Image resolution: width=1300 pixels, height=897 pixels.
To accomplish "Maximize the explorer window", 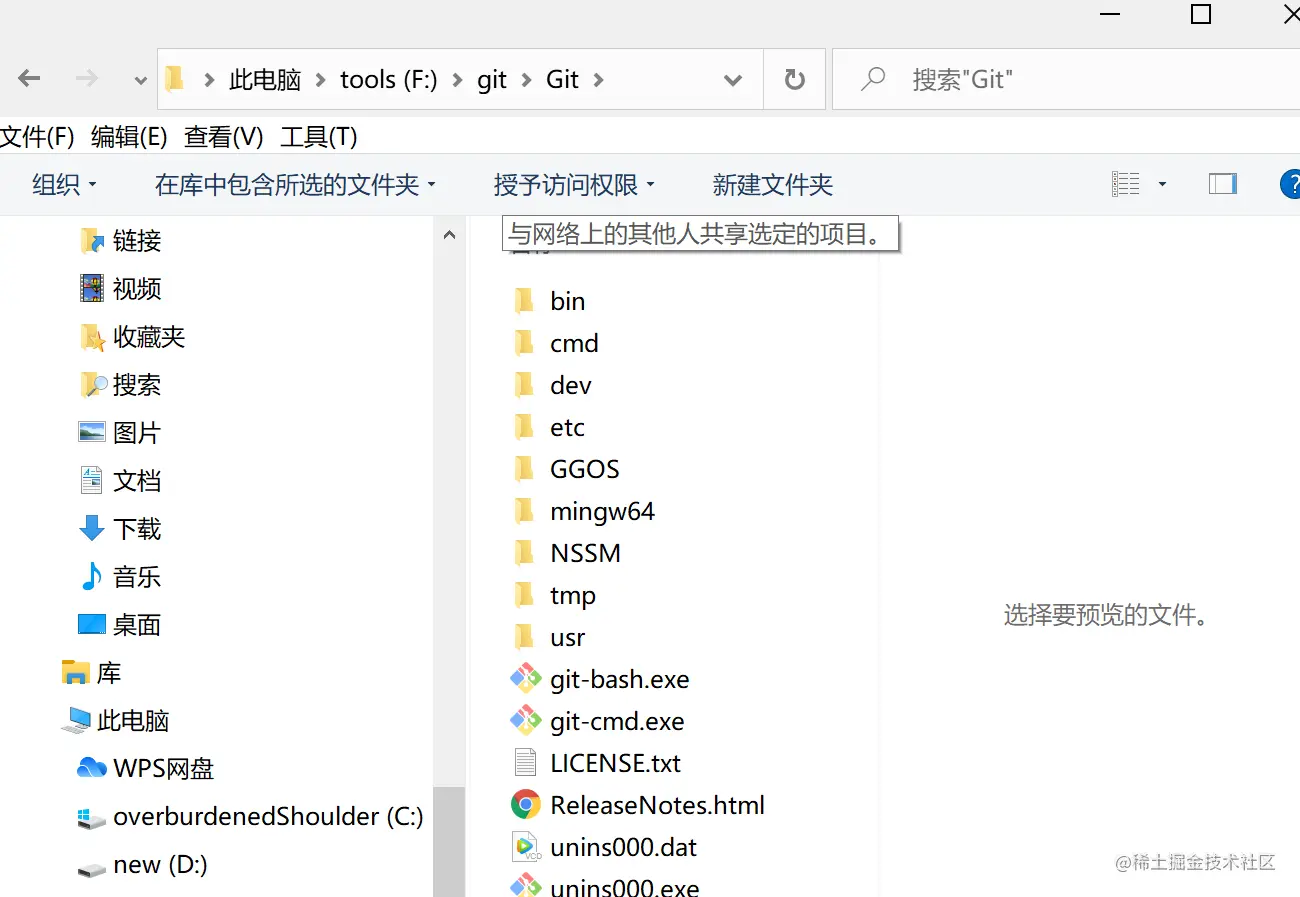I will click(1201, 14).
